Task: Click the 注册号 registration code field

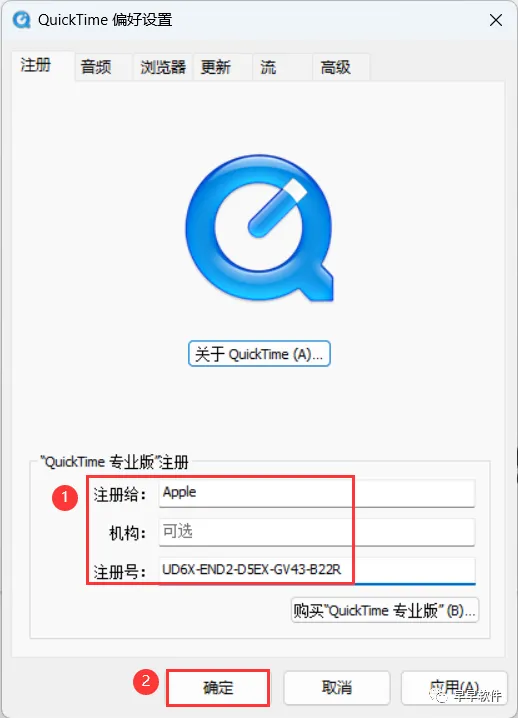Action: 316,571
